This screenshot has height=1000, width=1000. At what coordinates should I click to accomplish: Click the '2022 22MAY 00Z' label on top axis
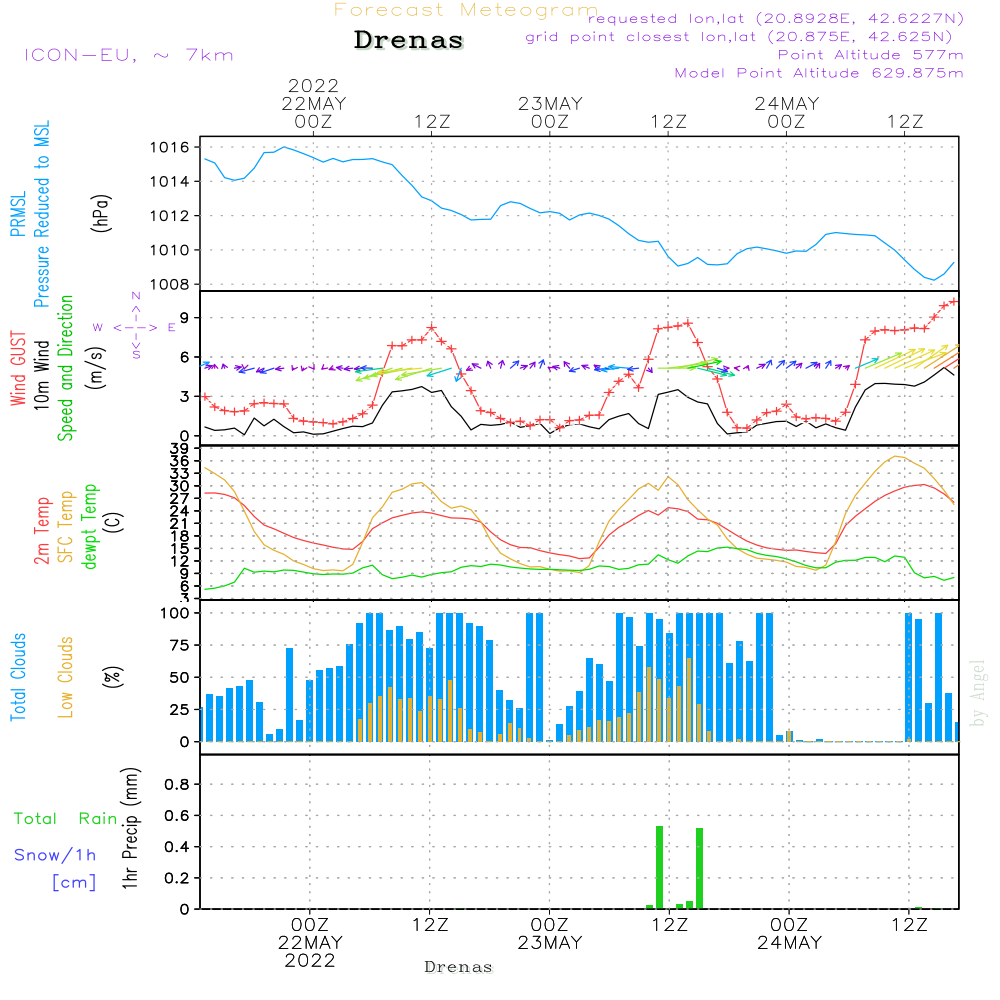coord(313,103)
